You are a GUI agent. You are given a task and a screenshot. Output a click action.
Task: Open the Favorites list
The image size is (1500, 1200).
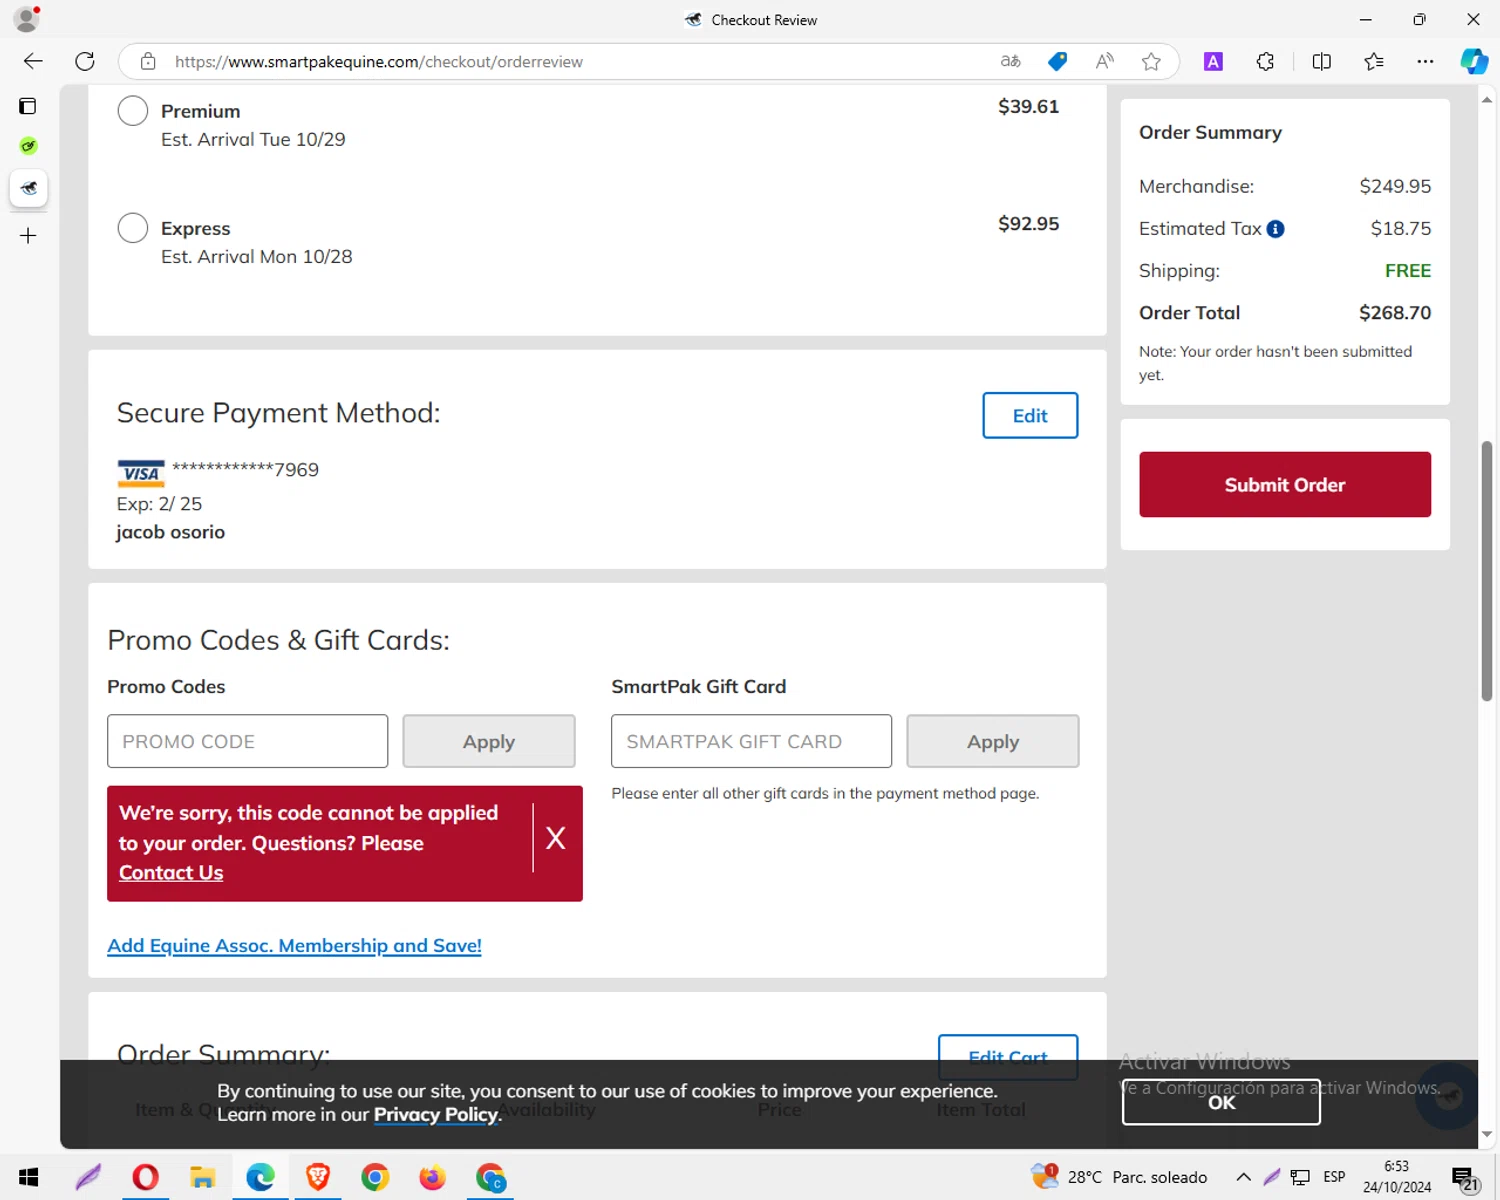1373,61
